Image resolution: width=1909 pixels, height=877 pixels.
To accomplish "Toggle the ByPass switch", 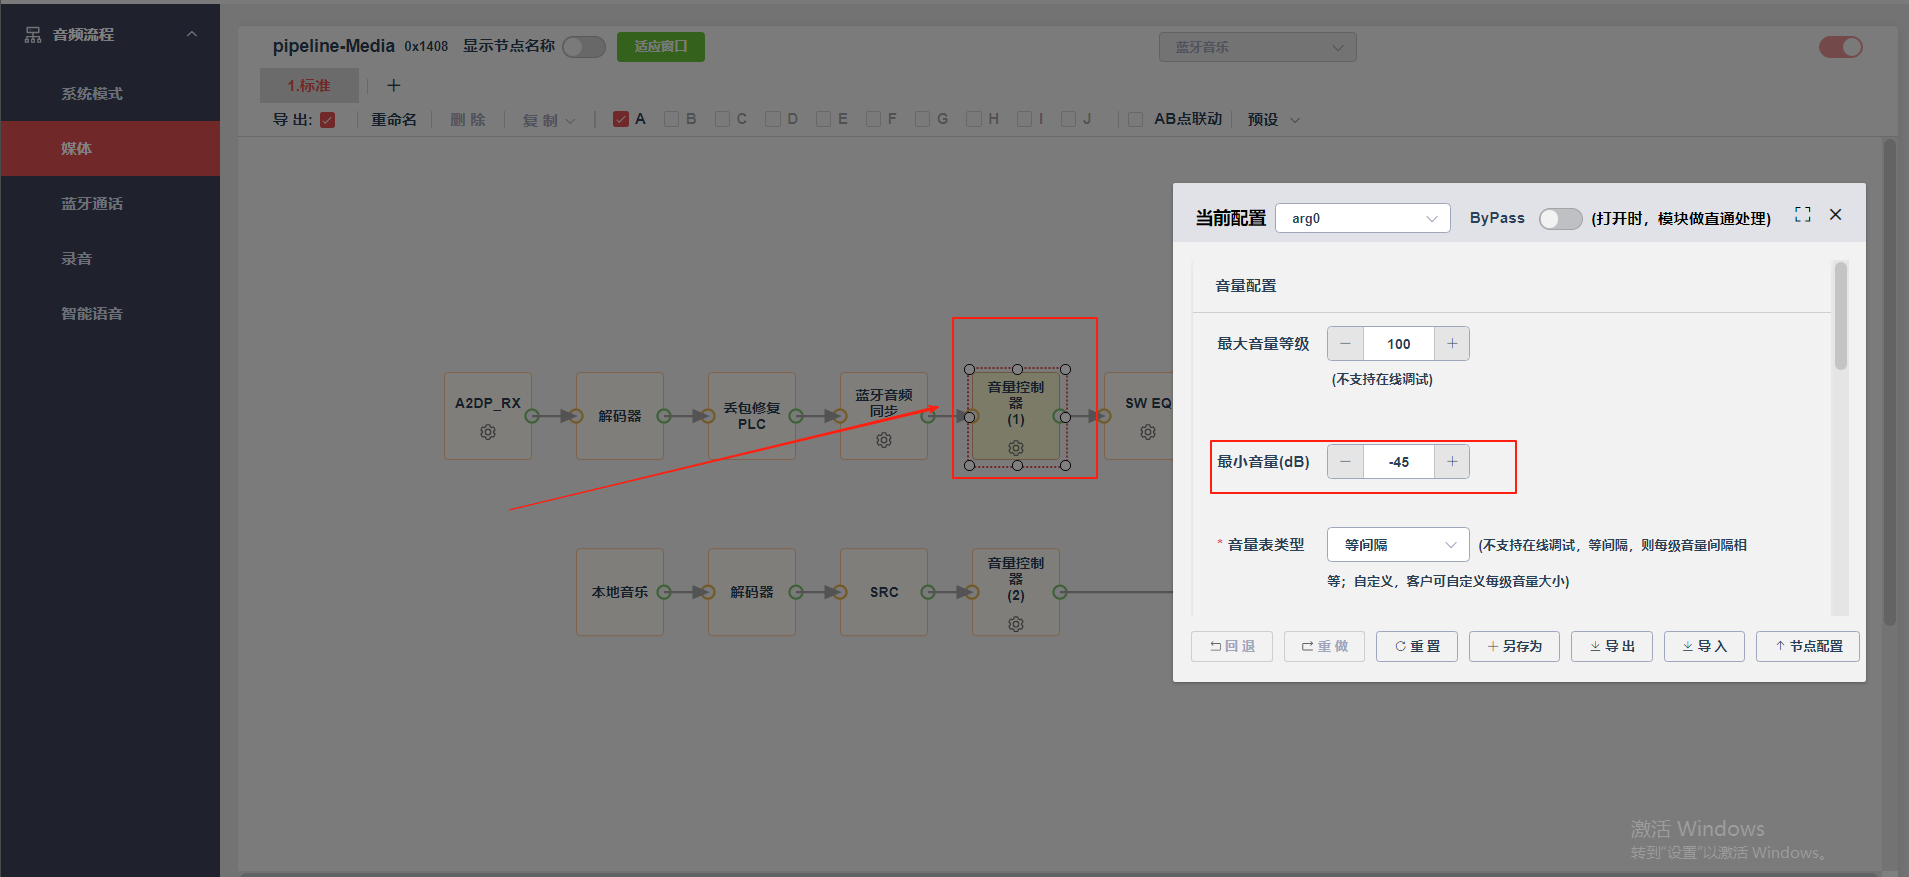I will coord(1561,219).
